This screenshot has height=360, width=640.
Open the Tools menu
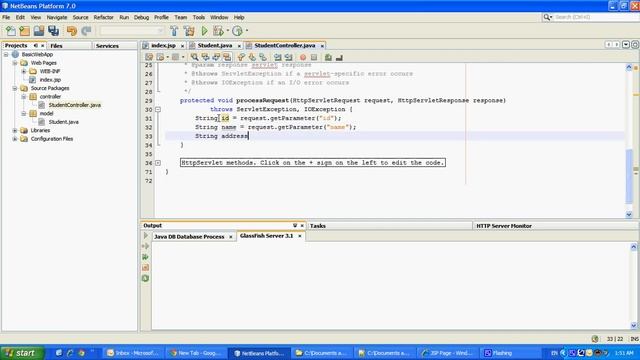click(198, 18)
